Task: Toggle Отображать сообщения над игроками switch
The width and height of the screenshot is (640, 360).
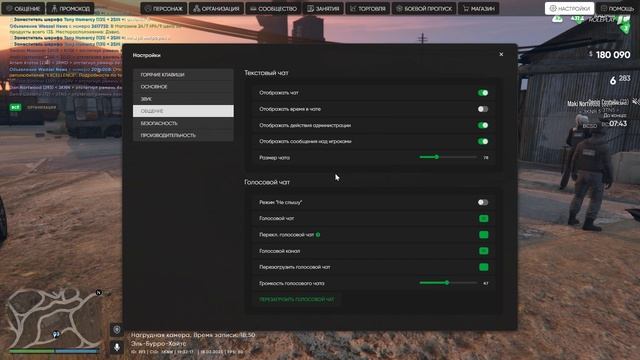Action: click(483, 141)
